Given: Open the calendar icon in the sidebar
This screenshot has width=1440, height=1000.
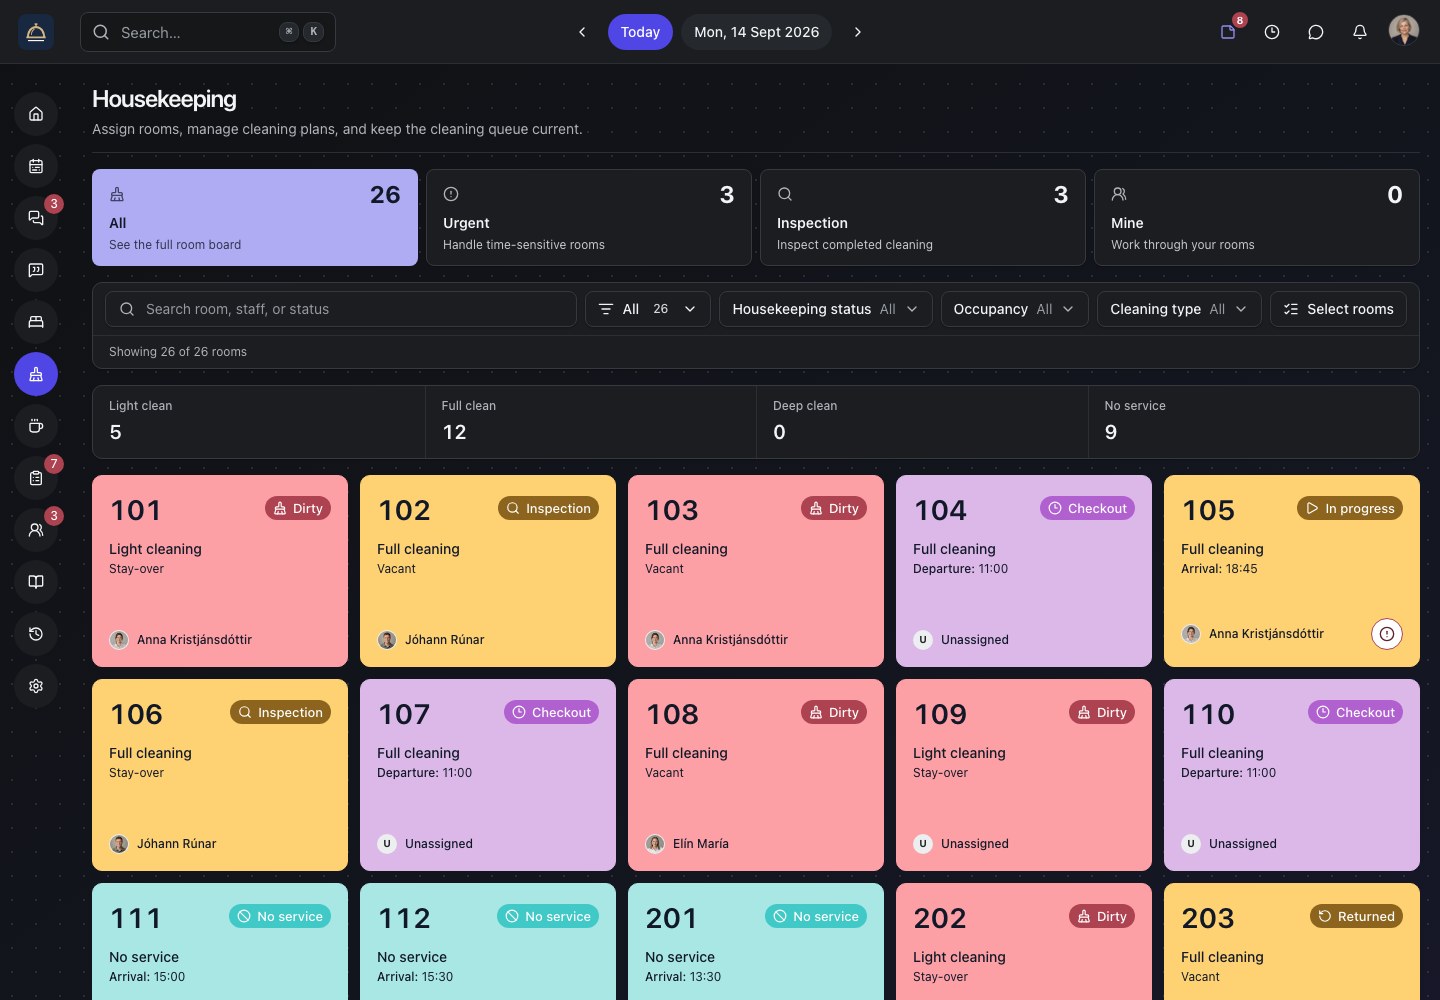Looking at the screenshot, I should pyautogui.click(x=36, y=166).
